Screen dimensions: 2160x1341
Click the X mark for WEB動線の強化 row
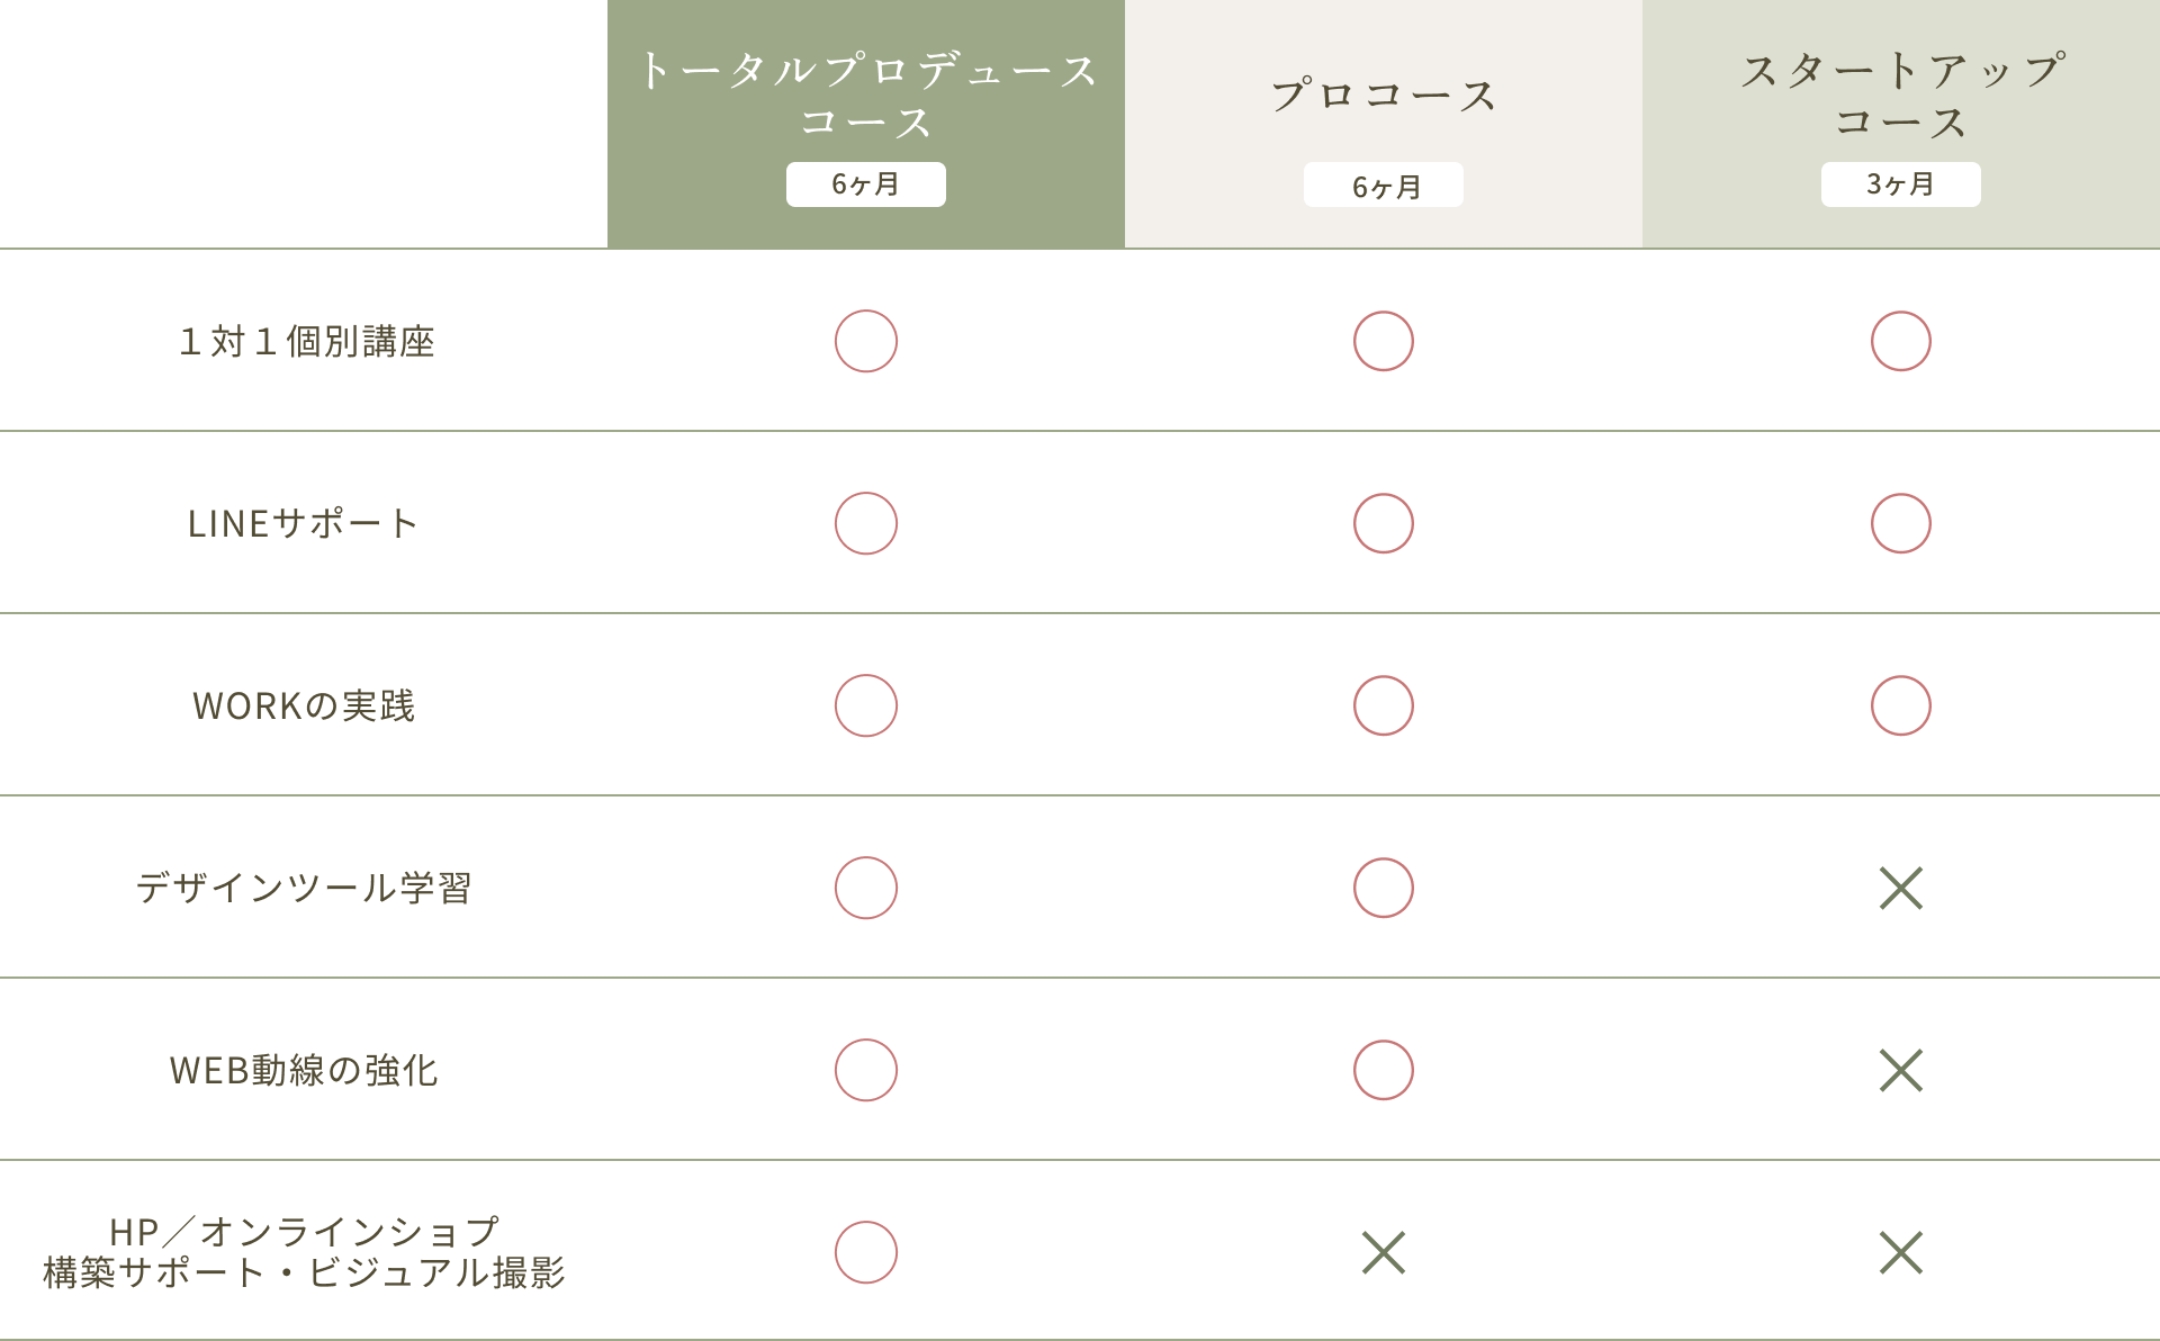(1900, 1070)
